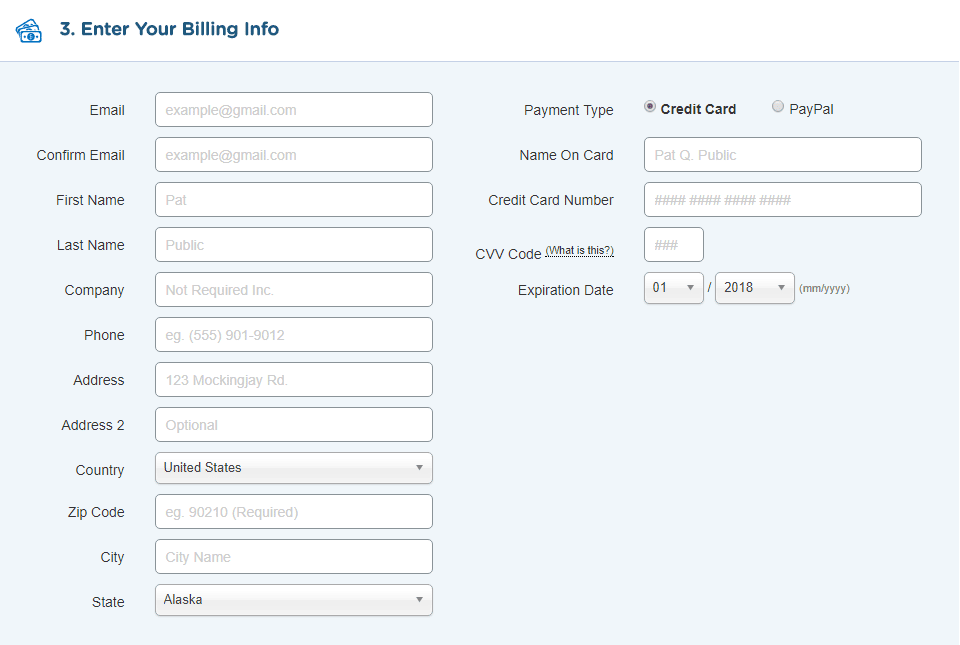The height and width of the screenshot is (645, 960).
Task: Expand the expiration year dropdown
Action: [754, 287]
